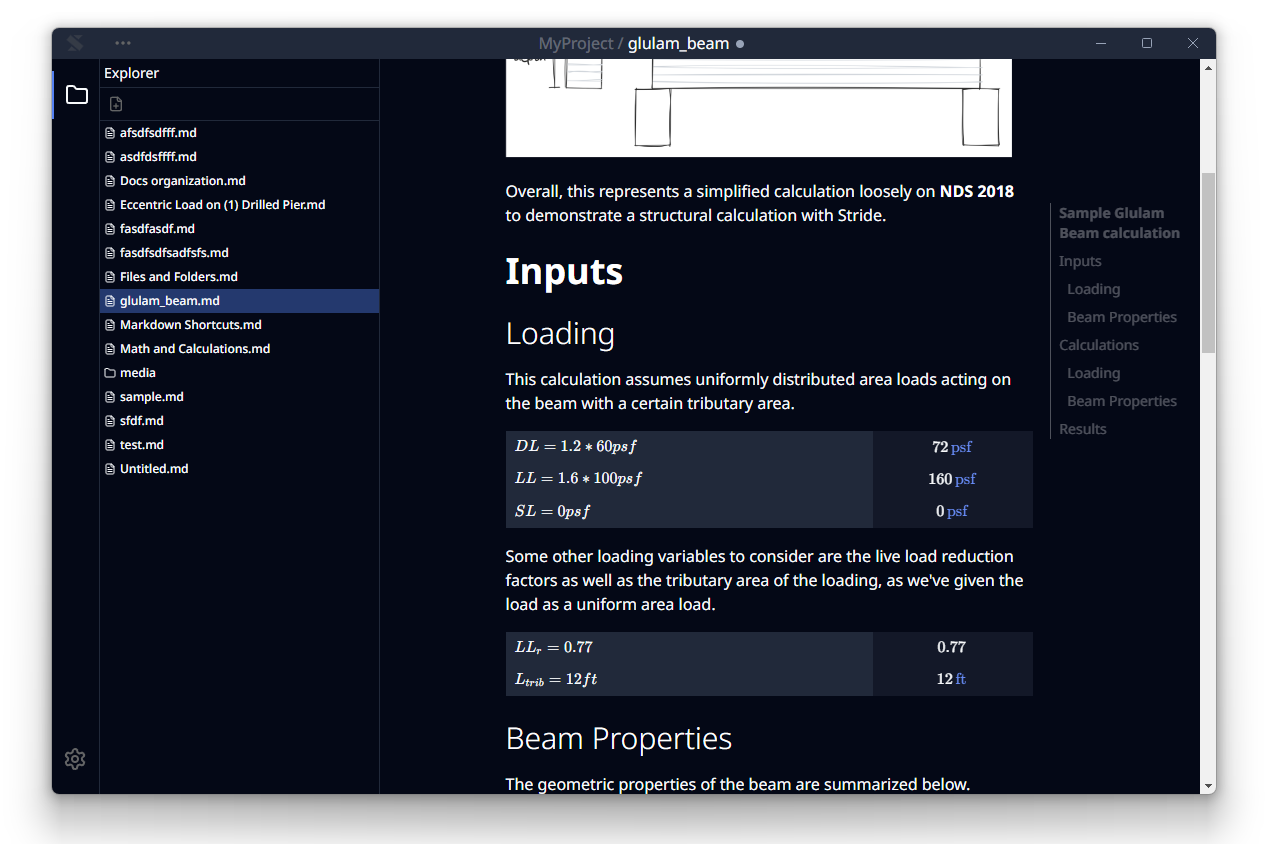Open Untitled.md file
Viewport: 1281px width, 844px height.
tap(240, 469)
